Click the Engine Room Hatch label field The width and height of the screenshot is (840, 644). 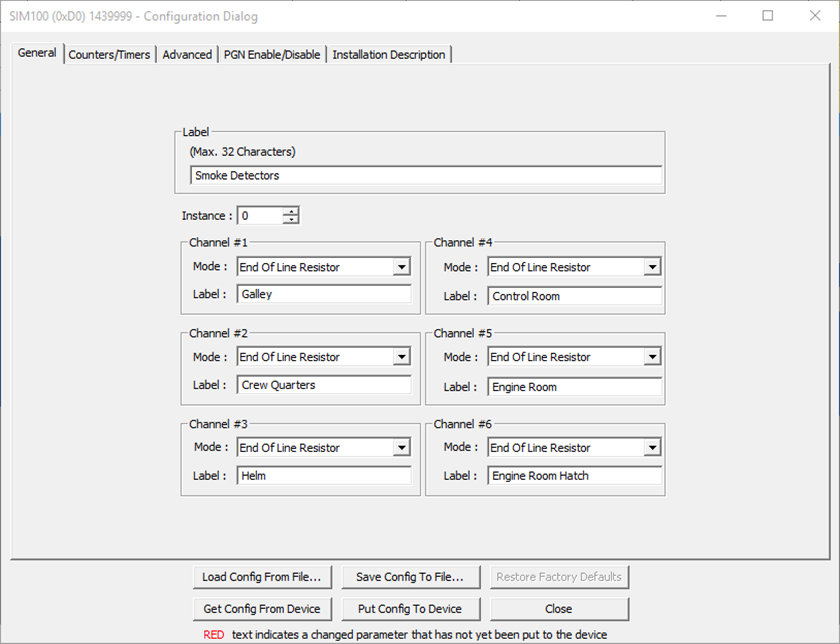point(575,476)
